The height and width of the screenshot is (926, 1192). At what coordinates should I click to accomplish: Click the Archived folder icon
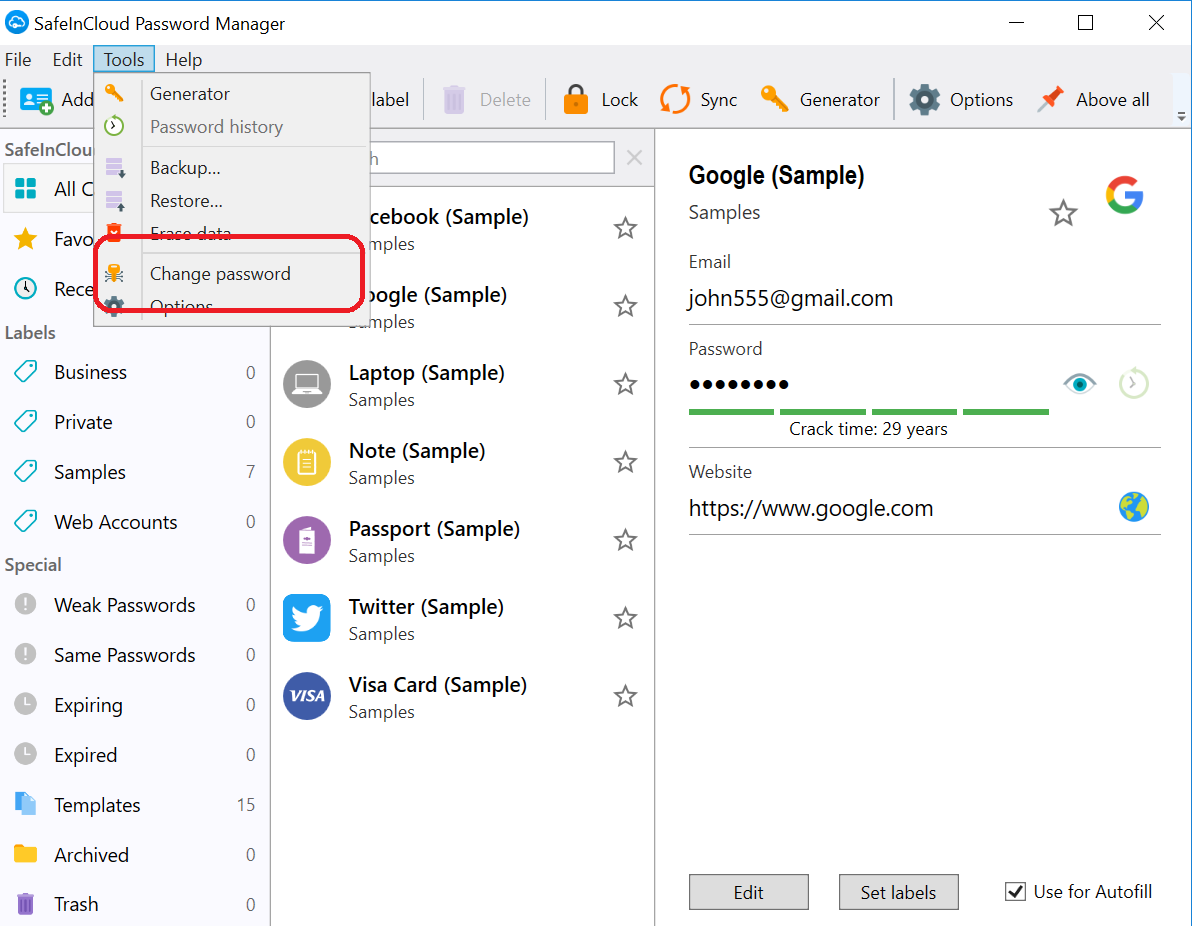pos(26,854)
